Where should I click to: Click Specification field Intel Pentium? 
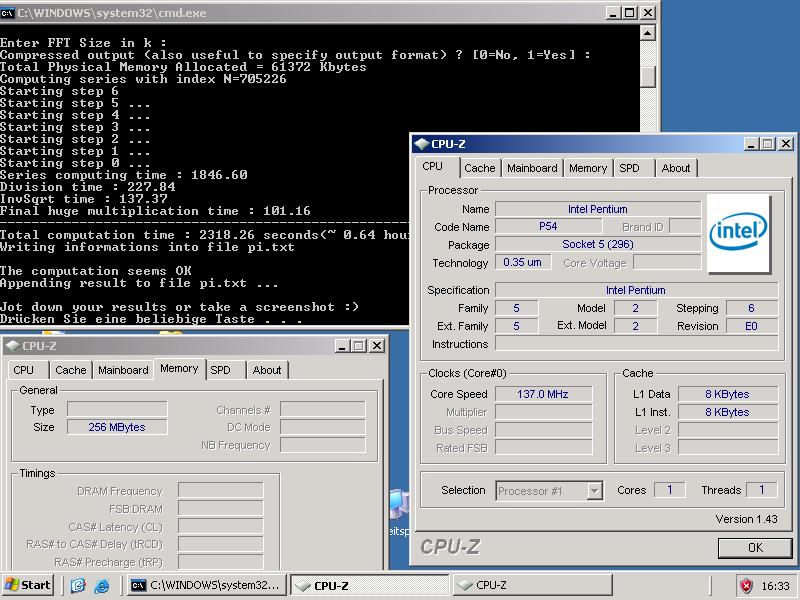636,290
